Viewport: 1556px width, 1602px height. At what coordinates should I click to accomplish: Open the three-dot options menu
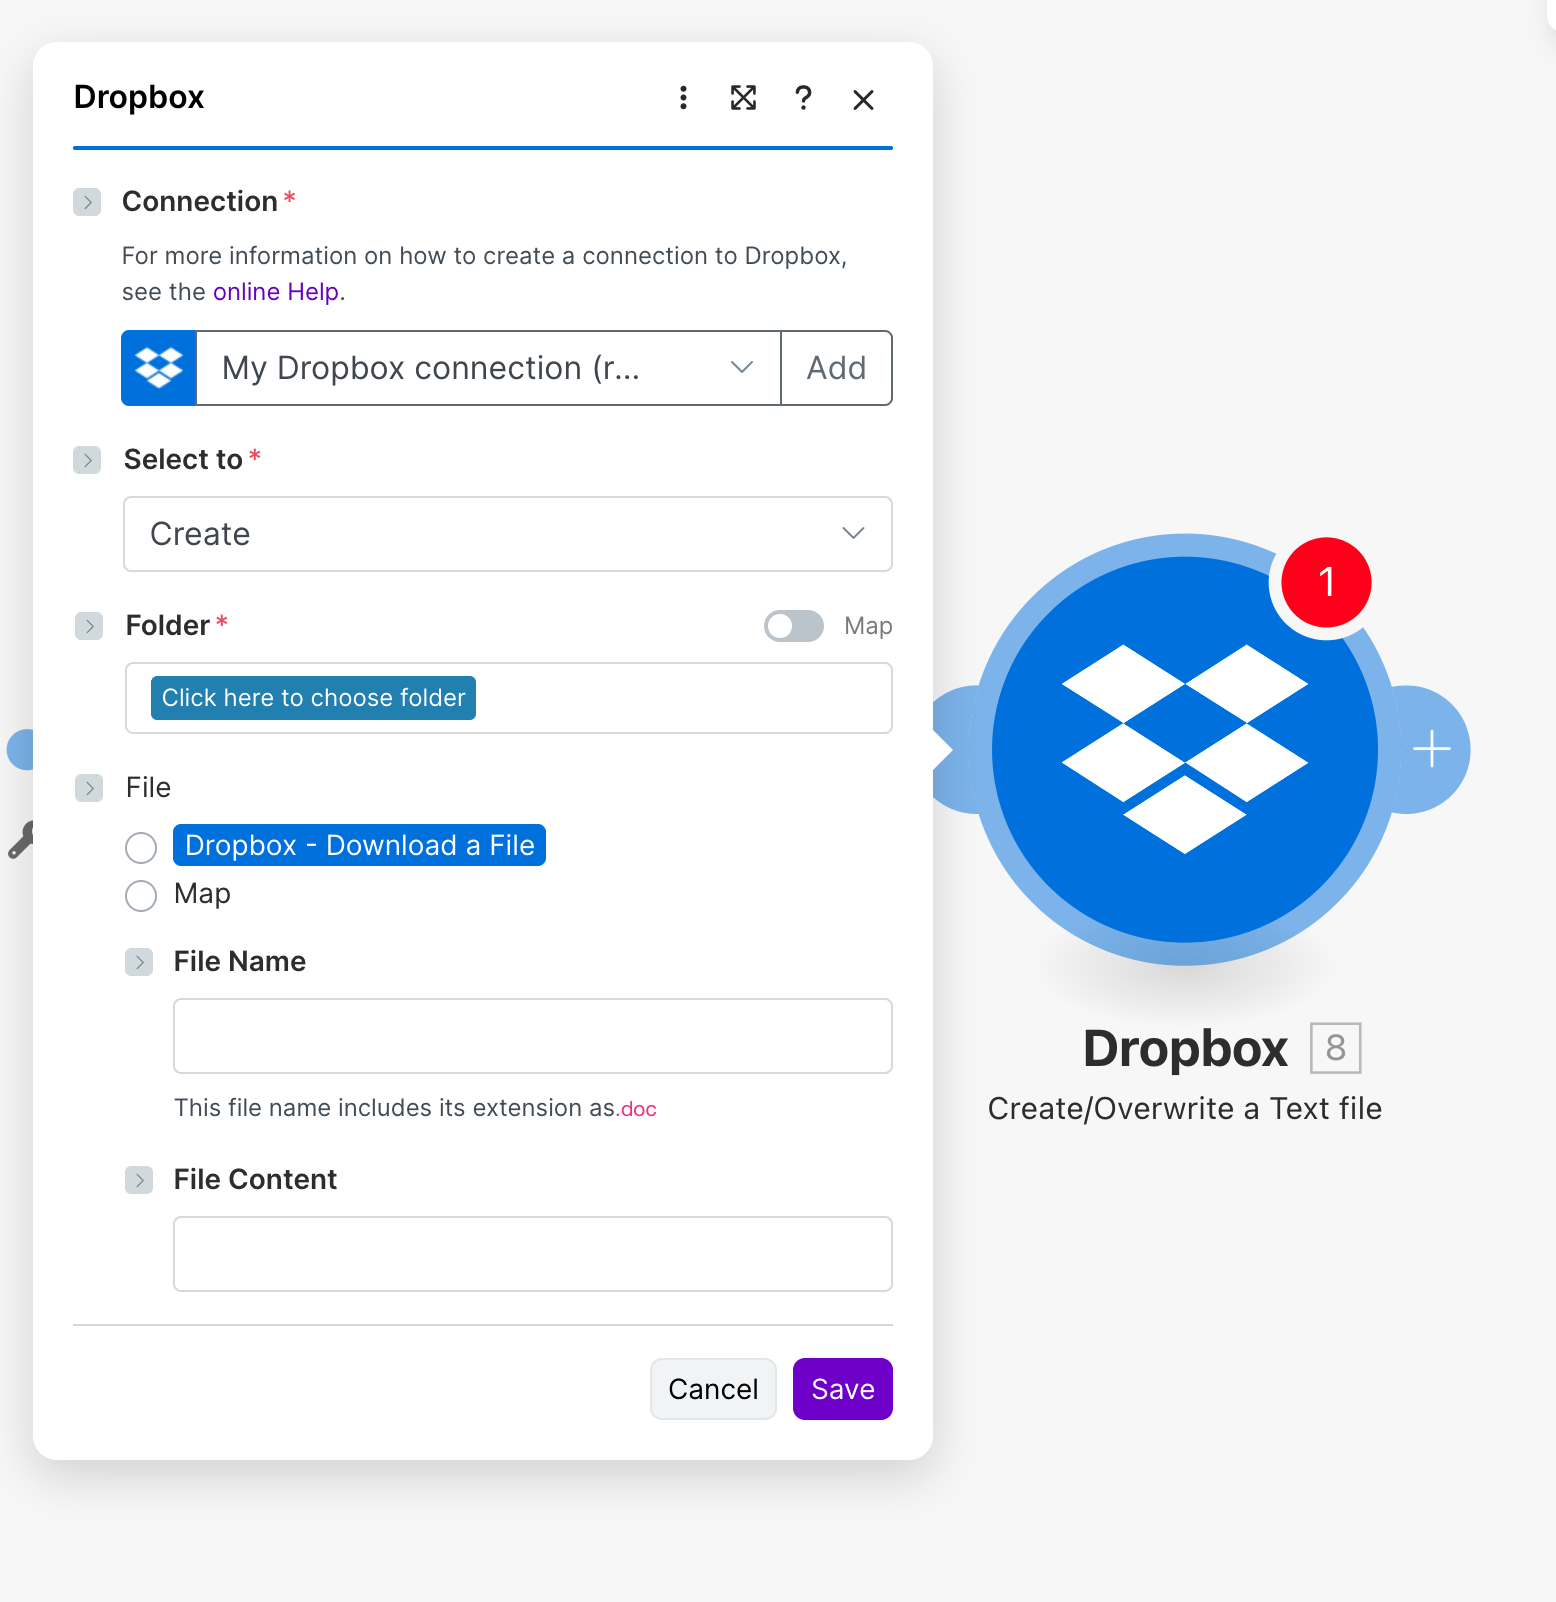pyautogui.click(x=683, y=98)
